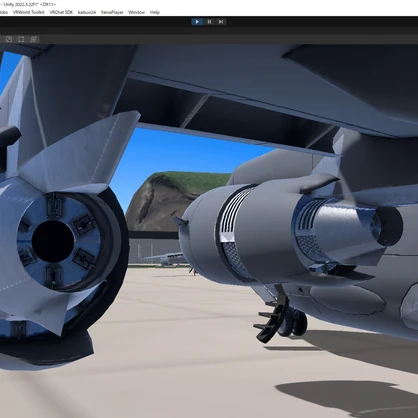The width and height of the screenshot is (418, 418).
Task: Pause the running game
Action: tap(209, 22)
